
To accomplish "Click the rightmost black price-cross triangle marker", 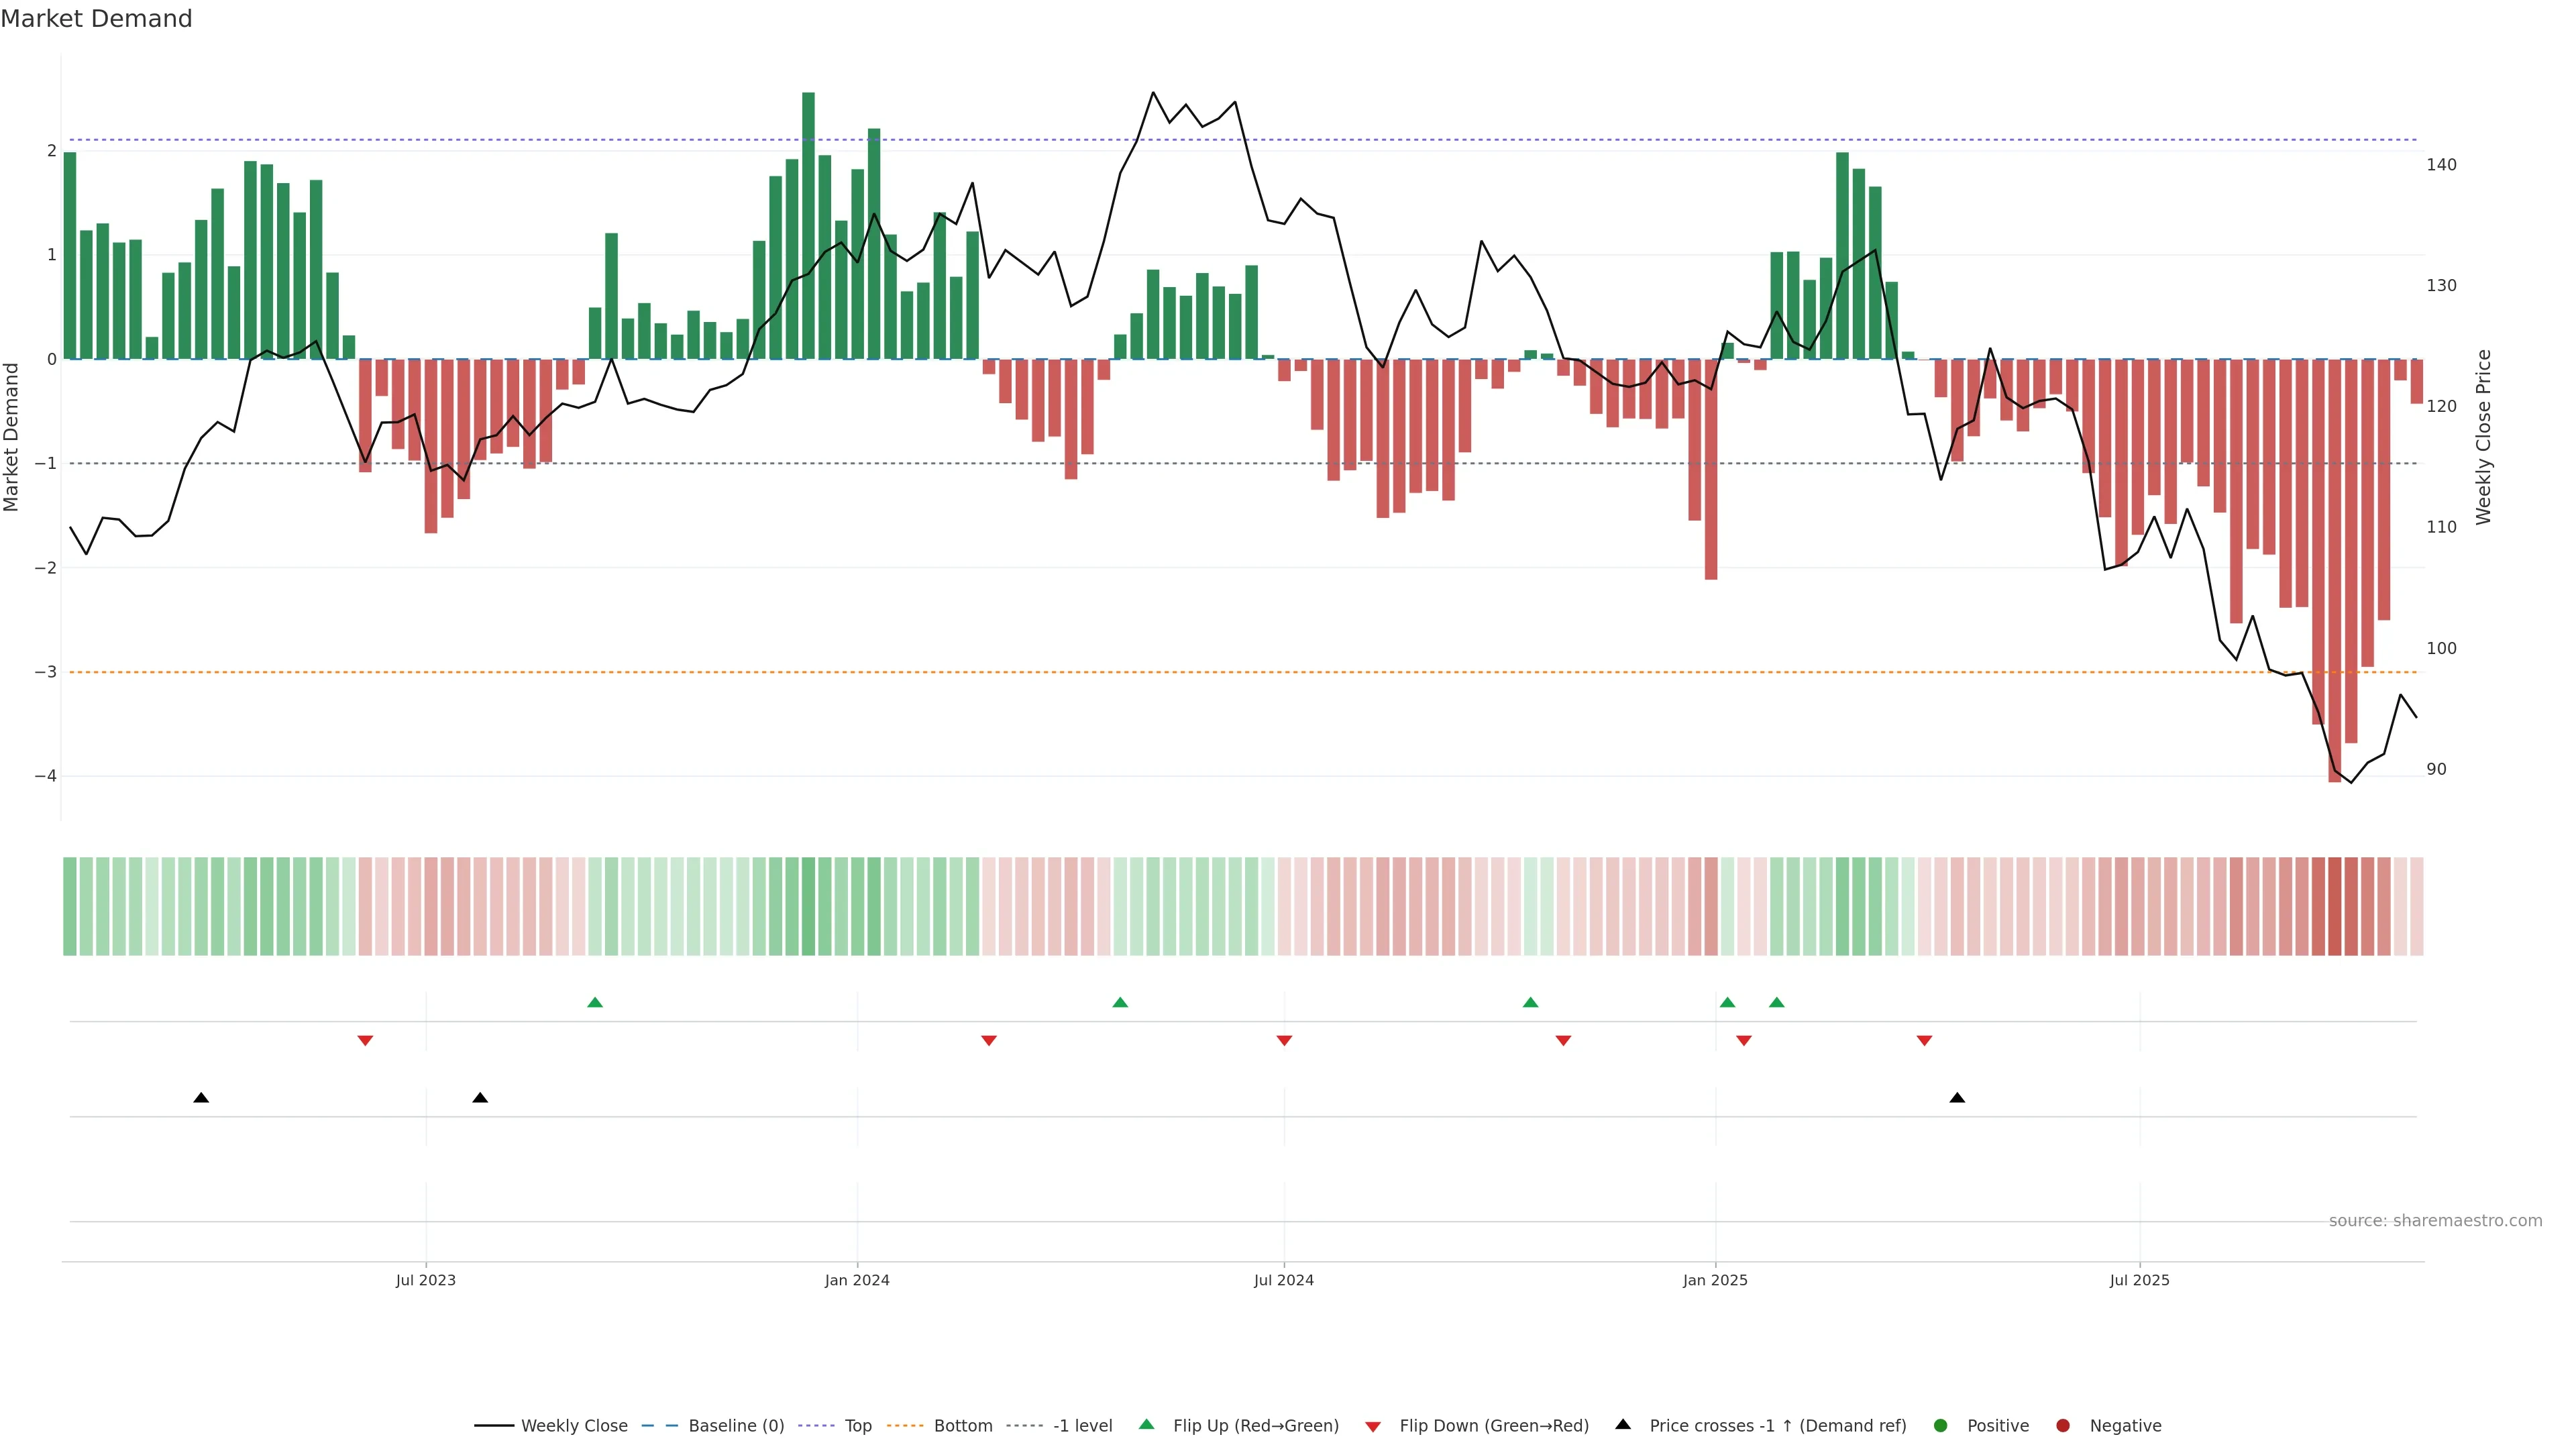I will (x=1957, y=1098).
